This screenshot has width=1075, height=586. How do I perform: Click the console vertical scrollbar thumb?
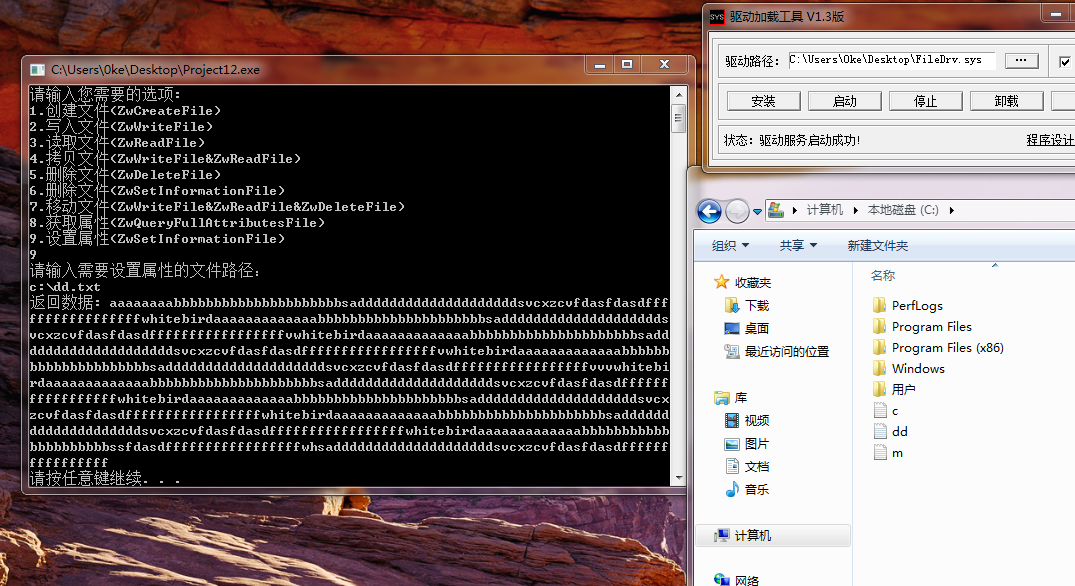click(678, 119)
